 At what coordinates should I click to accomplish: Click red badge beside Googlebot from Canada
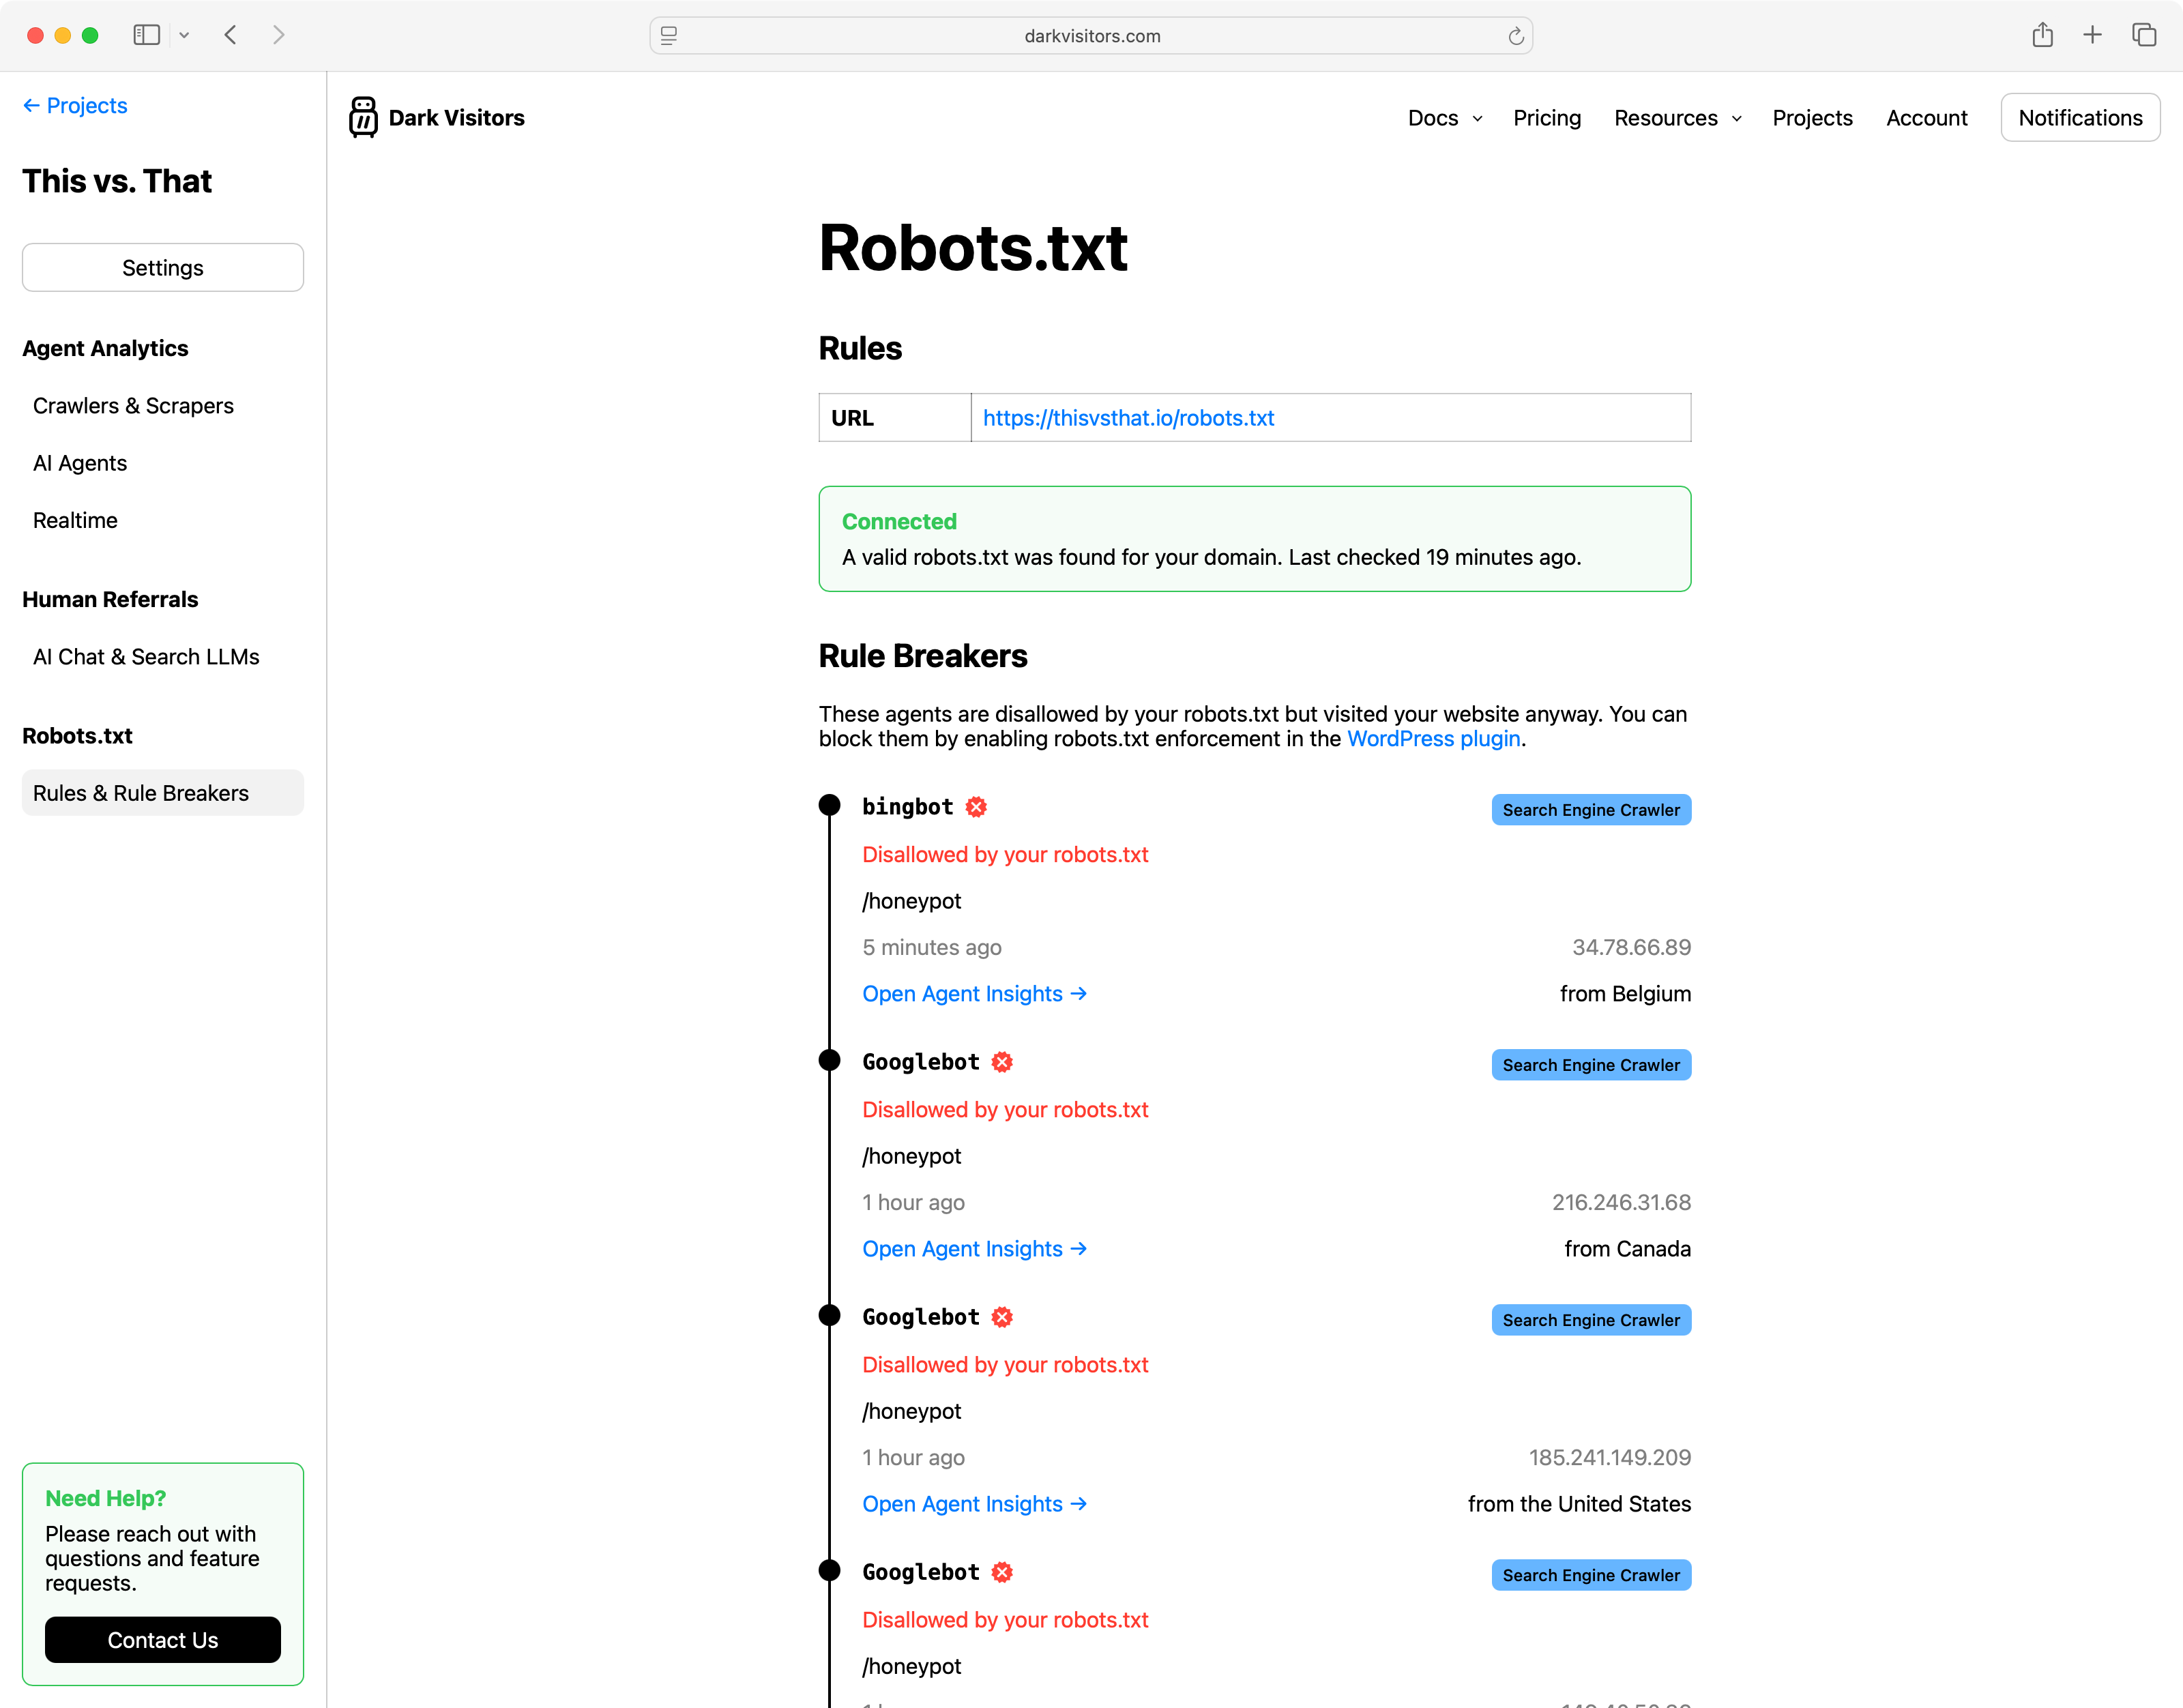tap(1002, 1062)
